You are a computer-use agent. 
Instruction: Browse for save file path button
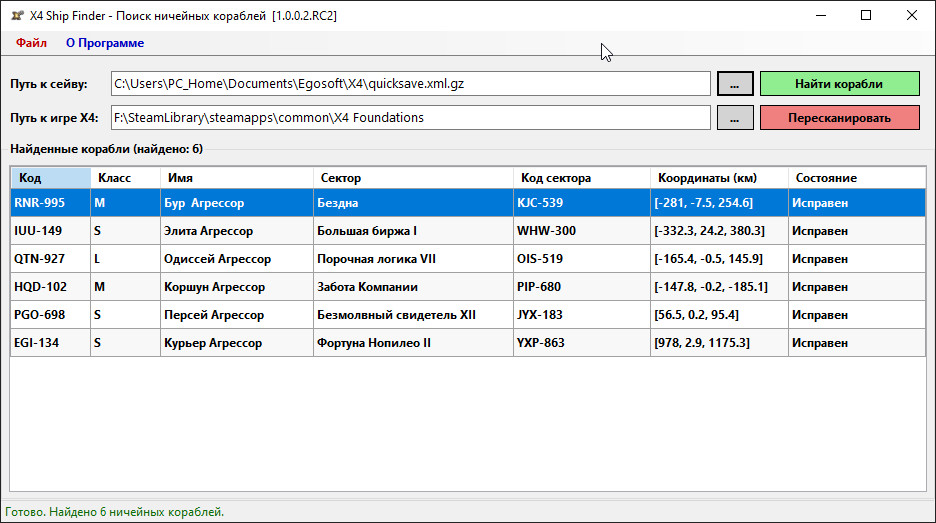735,84
